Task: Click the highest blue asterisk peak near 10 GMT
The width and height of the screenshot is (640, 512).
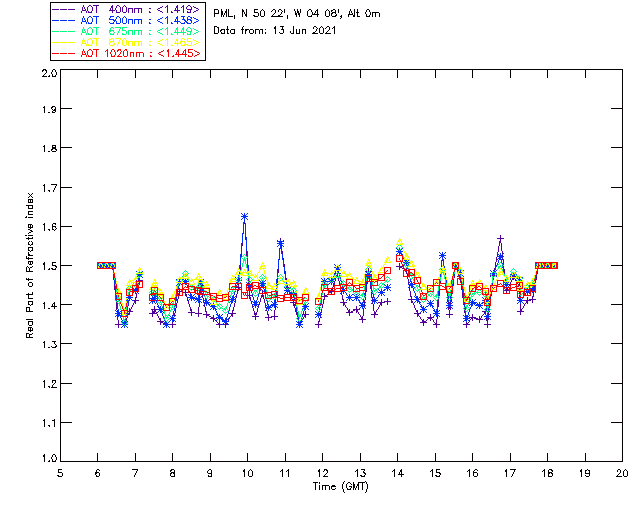Action: (x=244, y=217)
